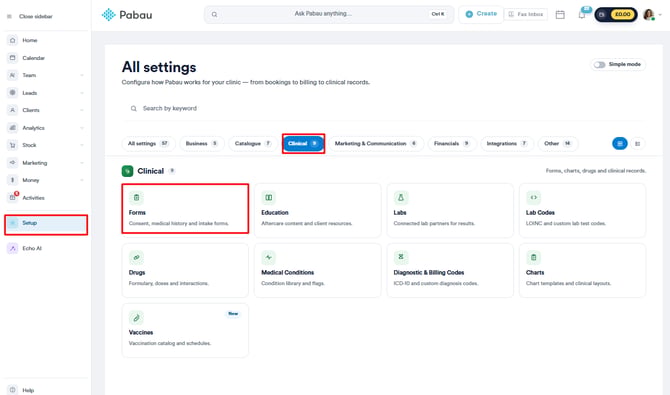Click the Lab Codes card code icon
670x395 pixels.
point(534,198)
